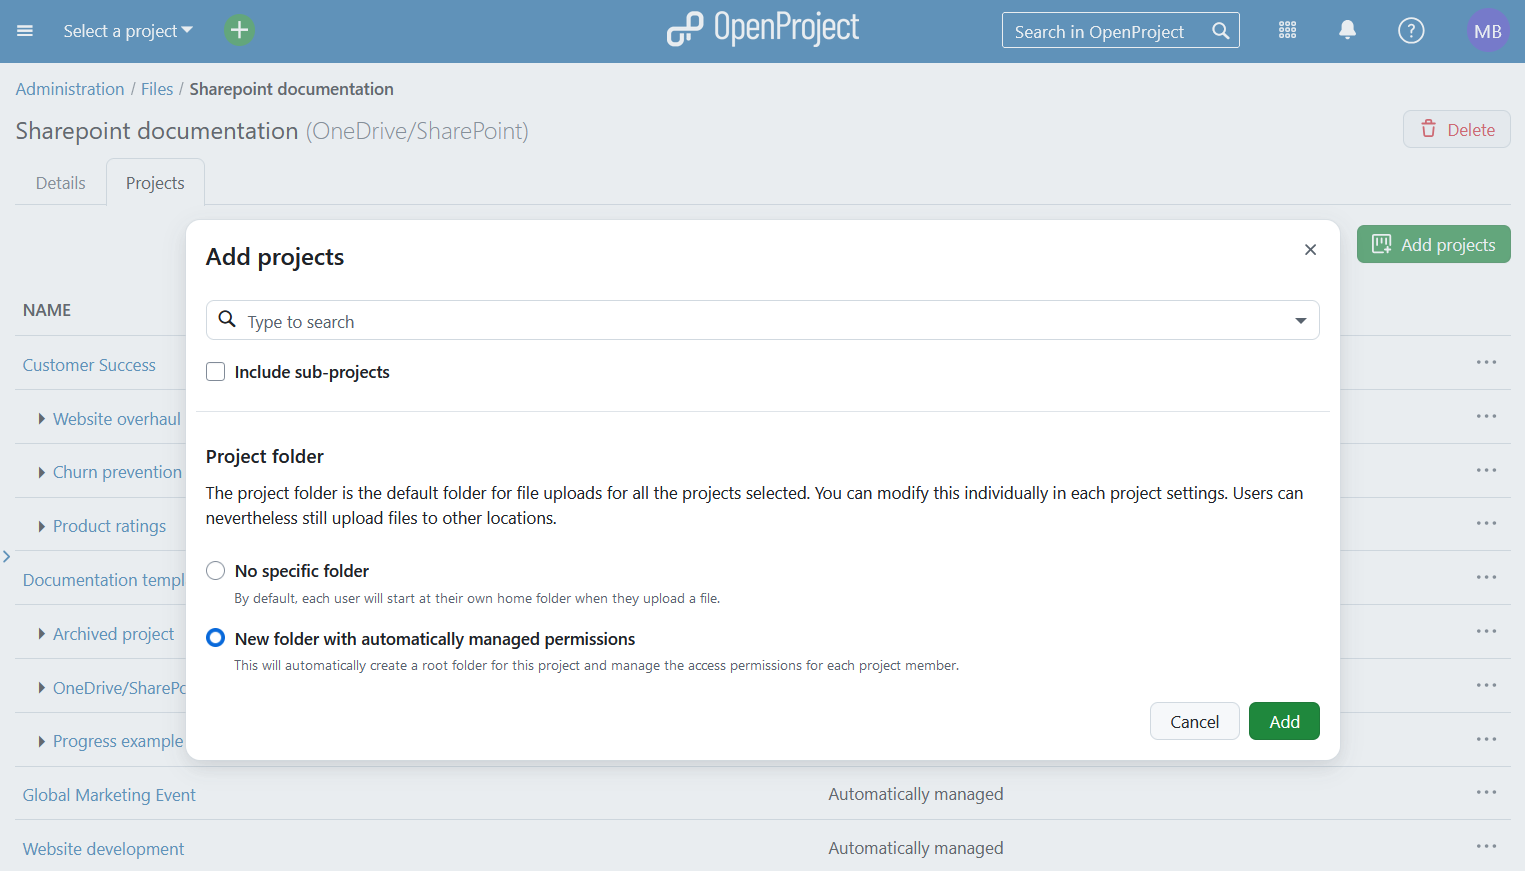Select No specific folder option

[x=216, y=571]
